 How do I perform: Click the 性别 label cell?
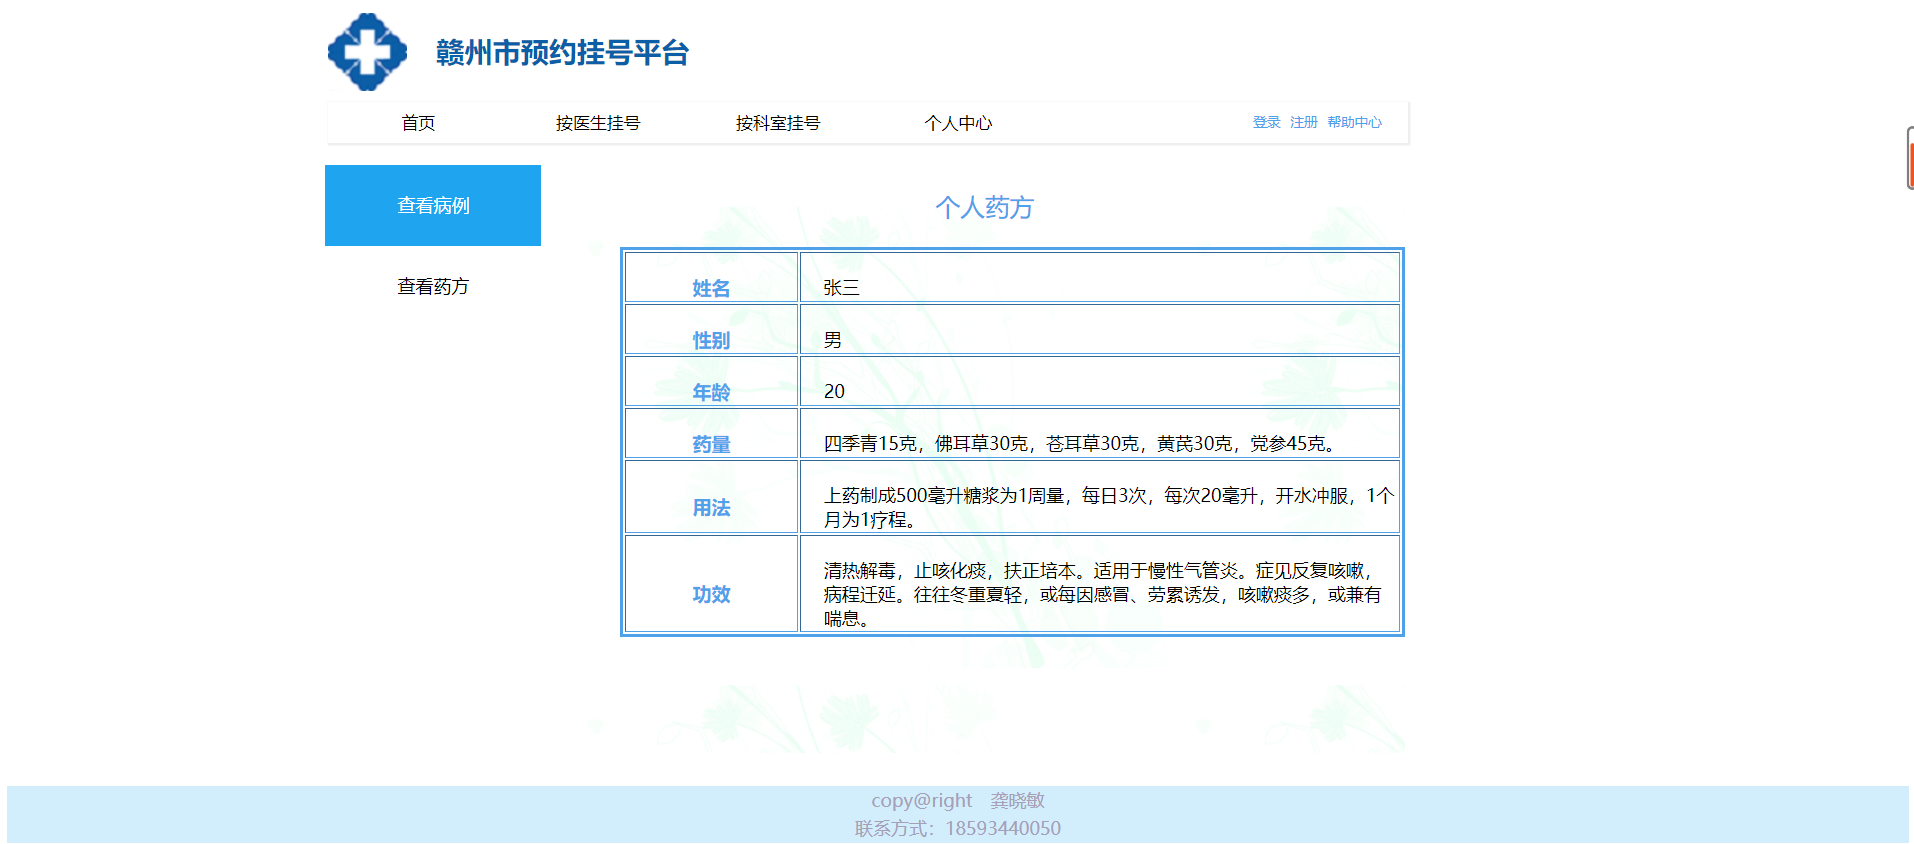[711, 329]
